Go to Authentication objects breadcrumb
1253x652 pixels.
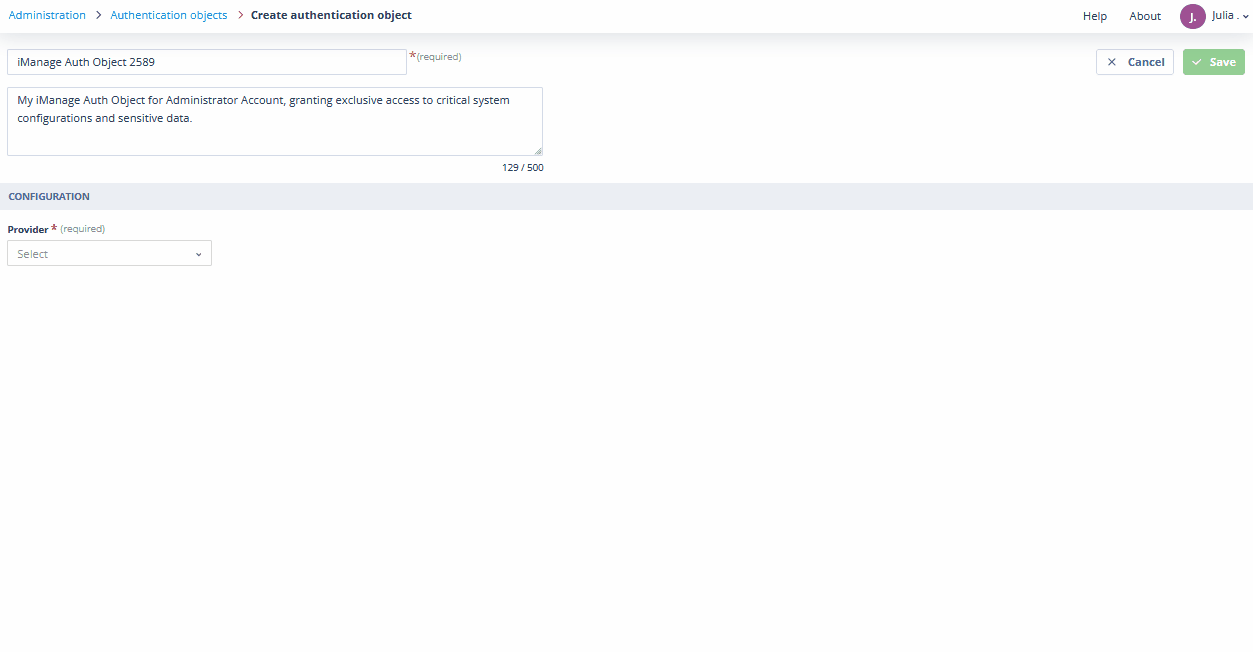(x=169, y=15)
